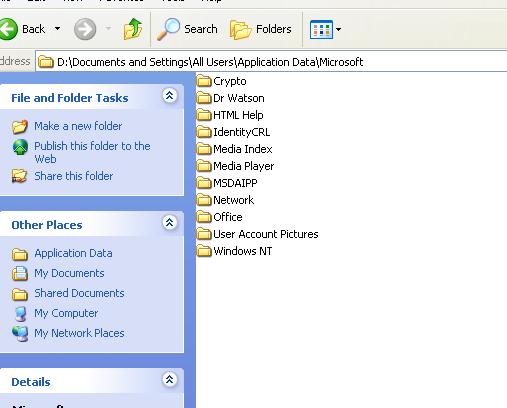Select the Crypto folder icon

click(204, 81)
